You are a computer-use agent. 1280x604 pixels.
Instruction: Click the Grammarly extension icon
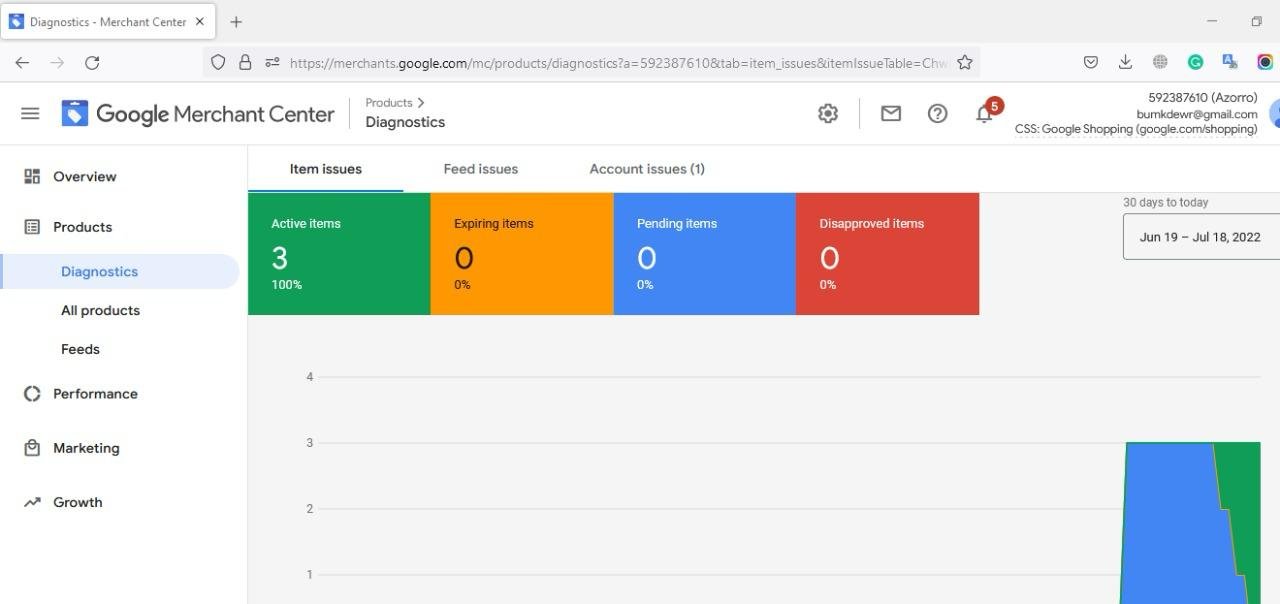(x=1195, y=62)
